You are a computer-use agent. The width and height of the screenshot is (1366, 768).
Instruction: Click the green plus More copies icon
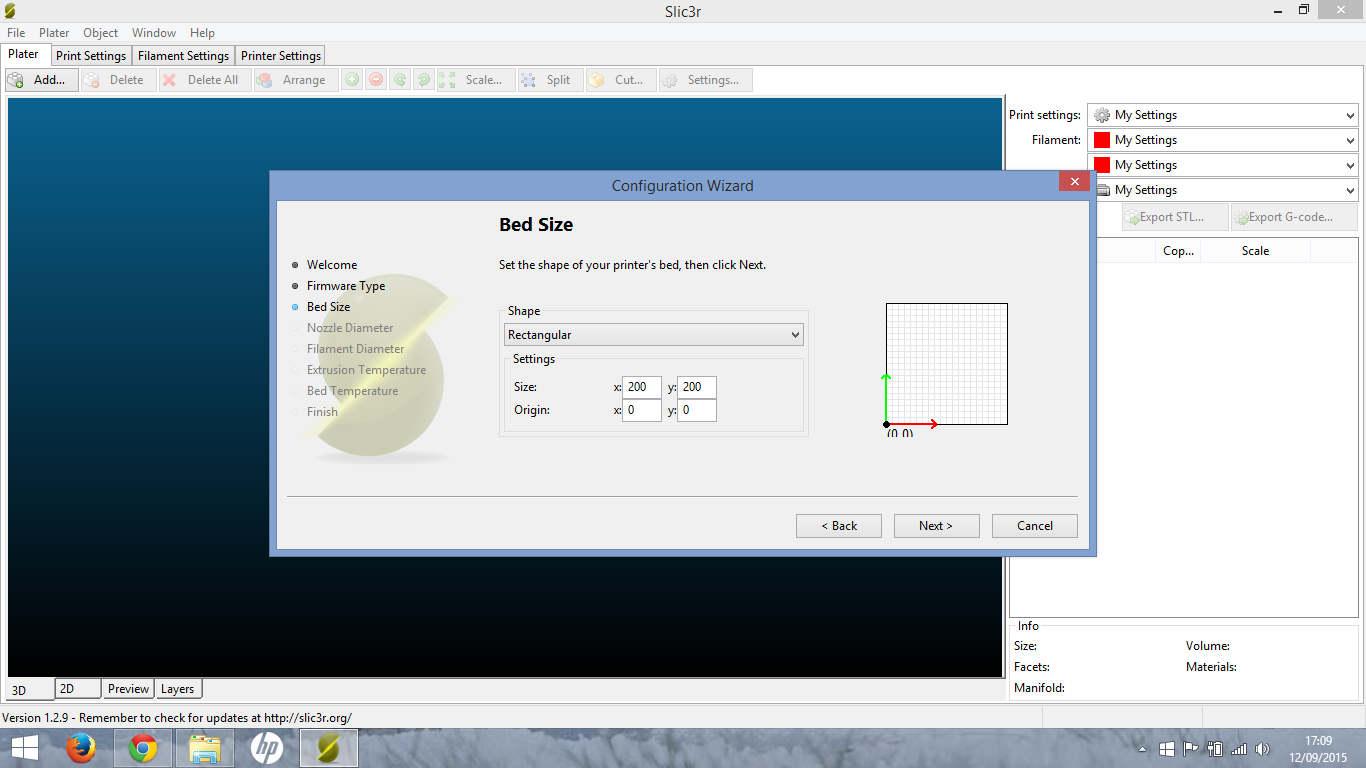[x=352, y=80]
